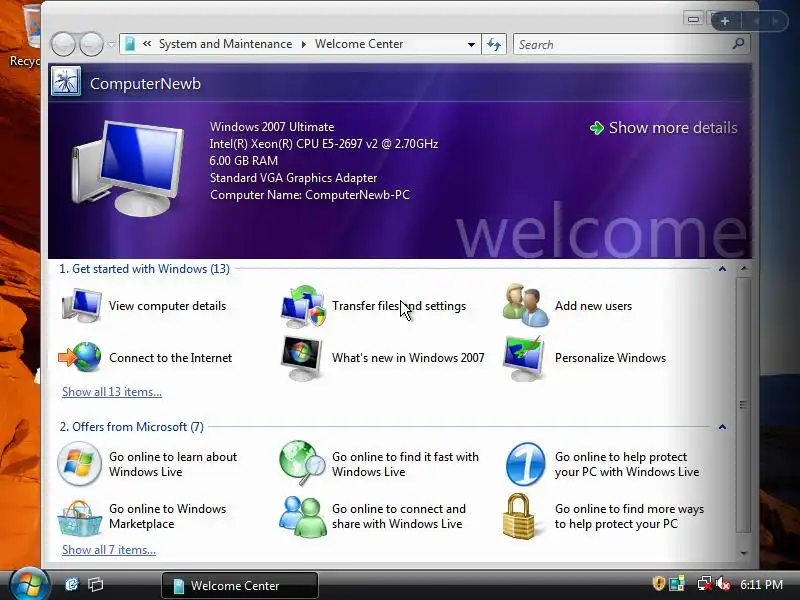Click Windows 2007 Ultimate text

point(272,127)
